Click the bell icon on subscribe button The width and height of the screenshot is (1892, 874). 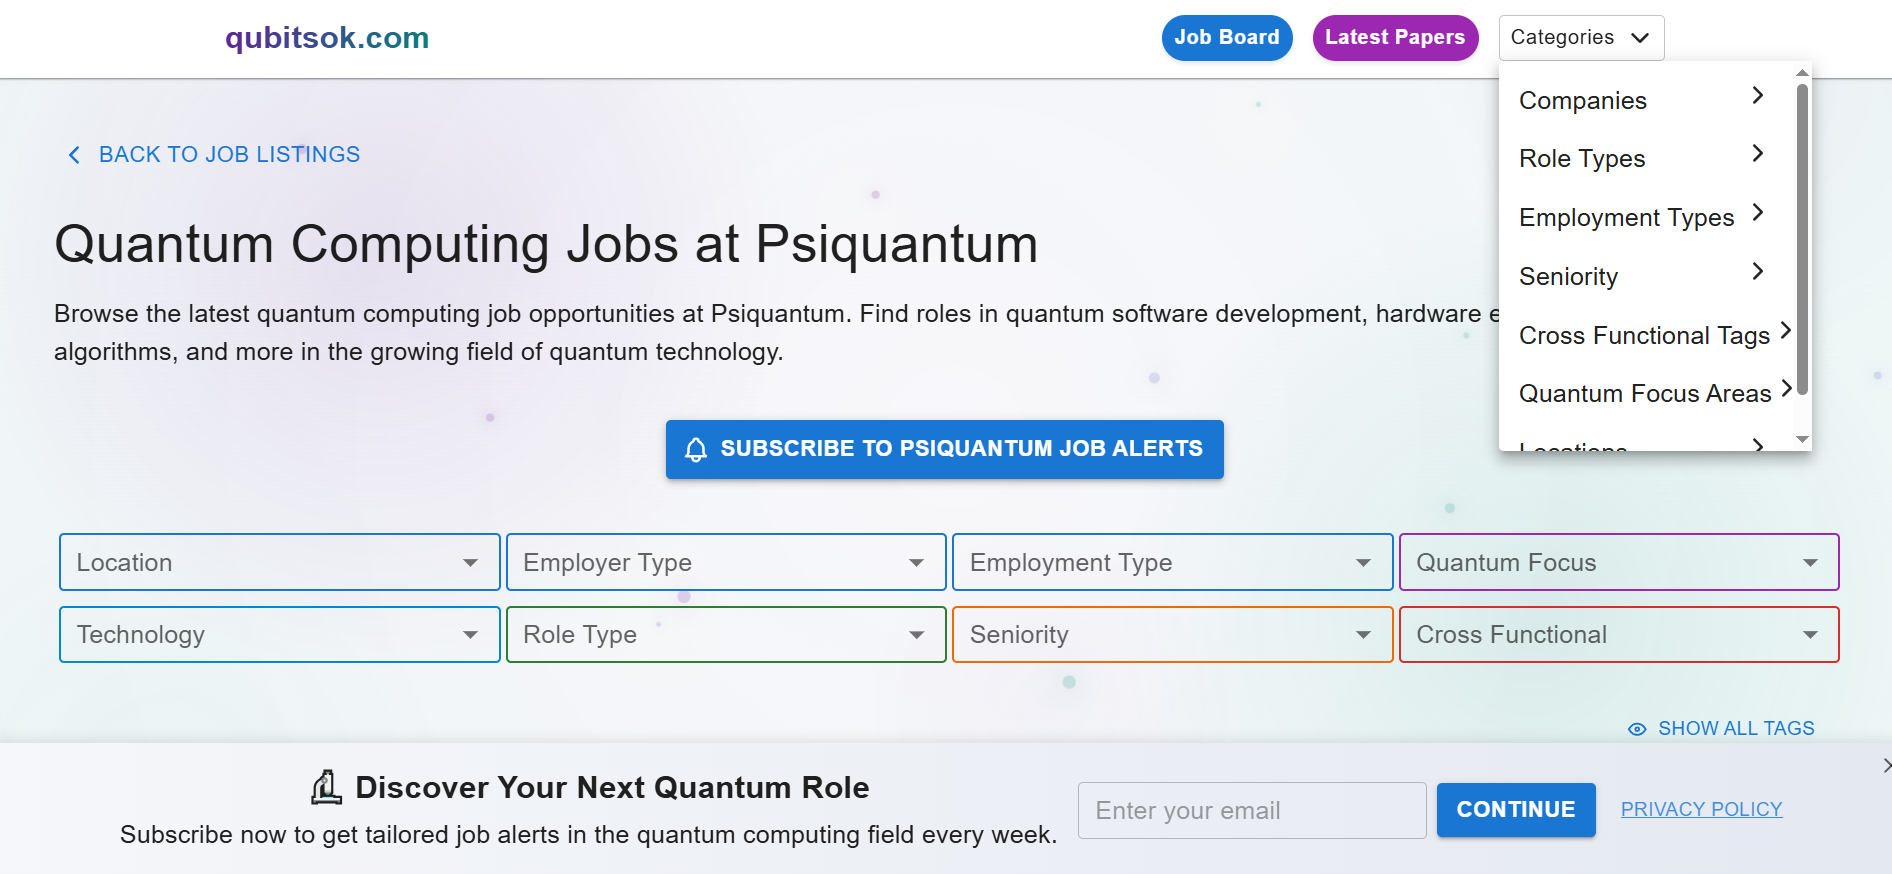coord(696,450)
